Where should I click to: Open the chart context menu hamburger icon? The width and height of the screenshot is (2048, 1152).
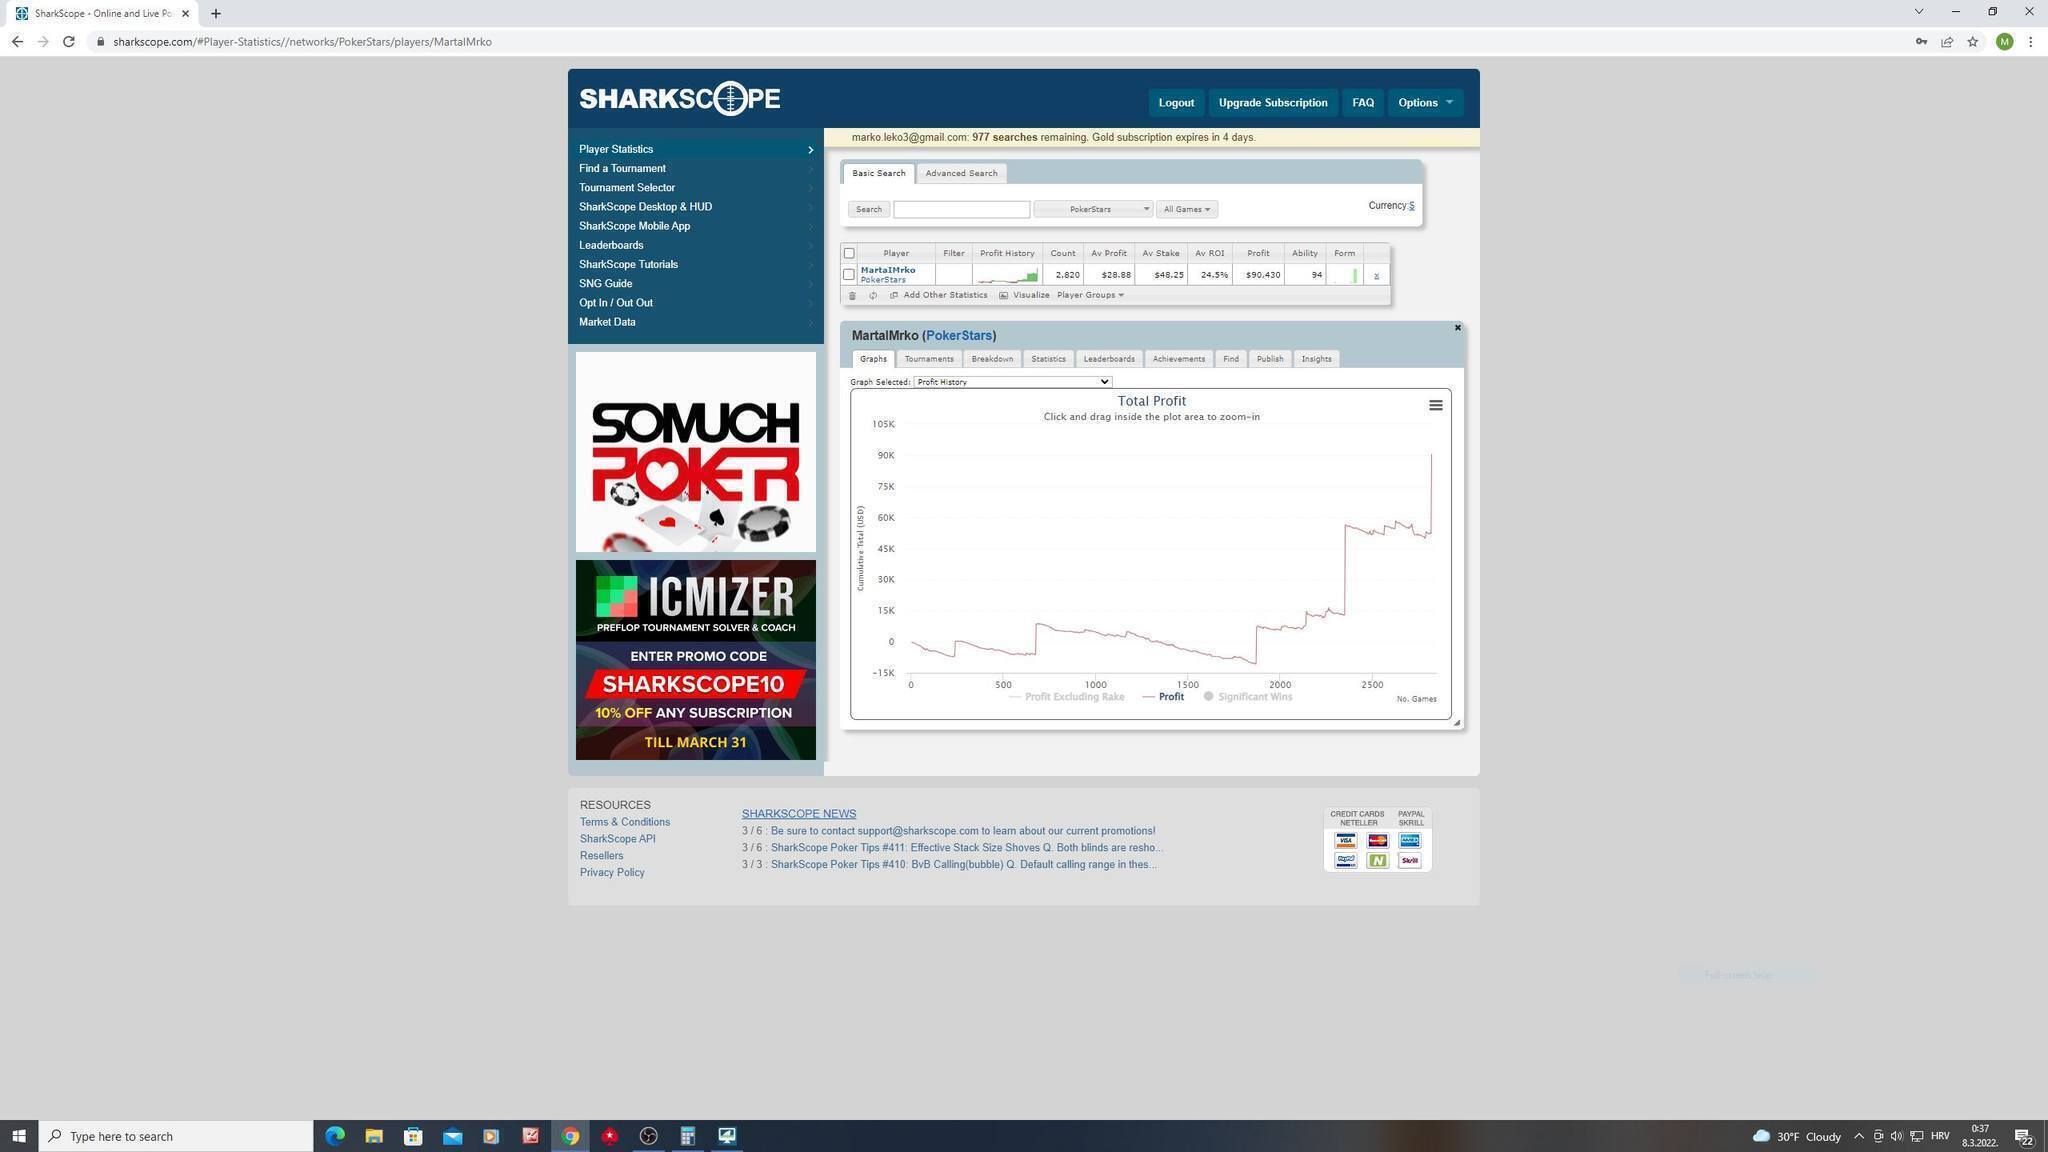coord(1435,405)
